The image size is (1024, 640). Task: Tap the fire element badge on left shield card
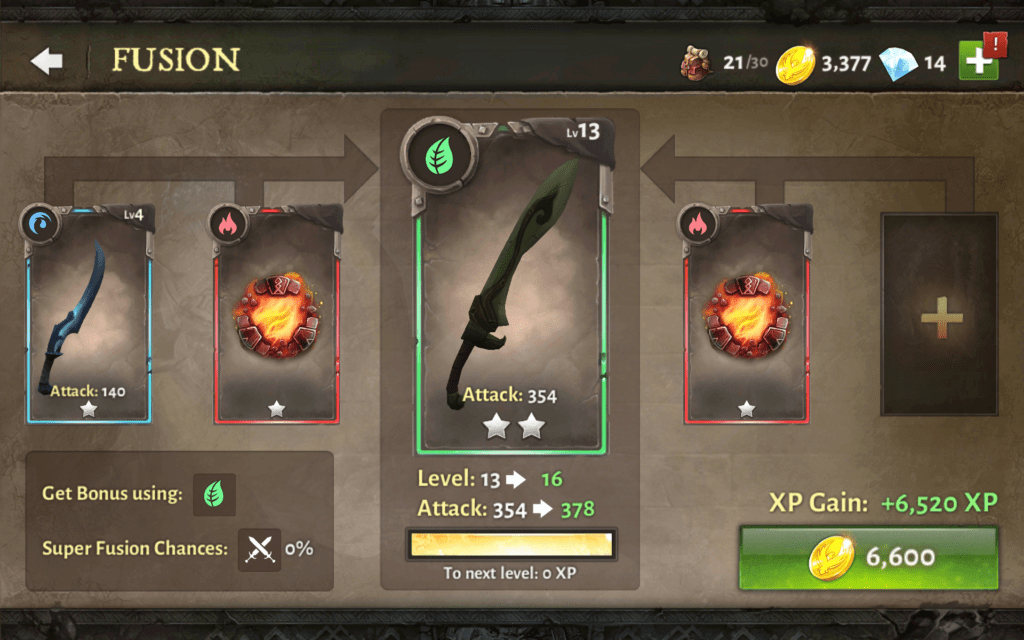pyautogui.click(x=228, y=224)
